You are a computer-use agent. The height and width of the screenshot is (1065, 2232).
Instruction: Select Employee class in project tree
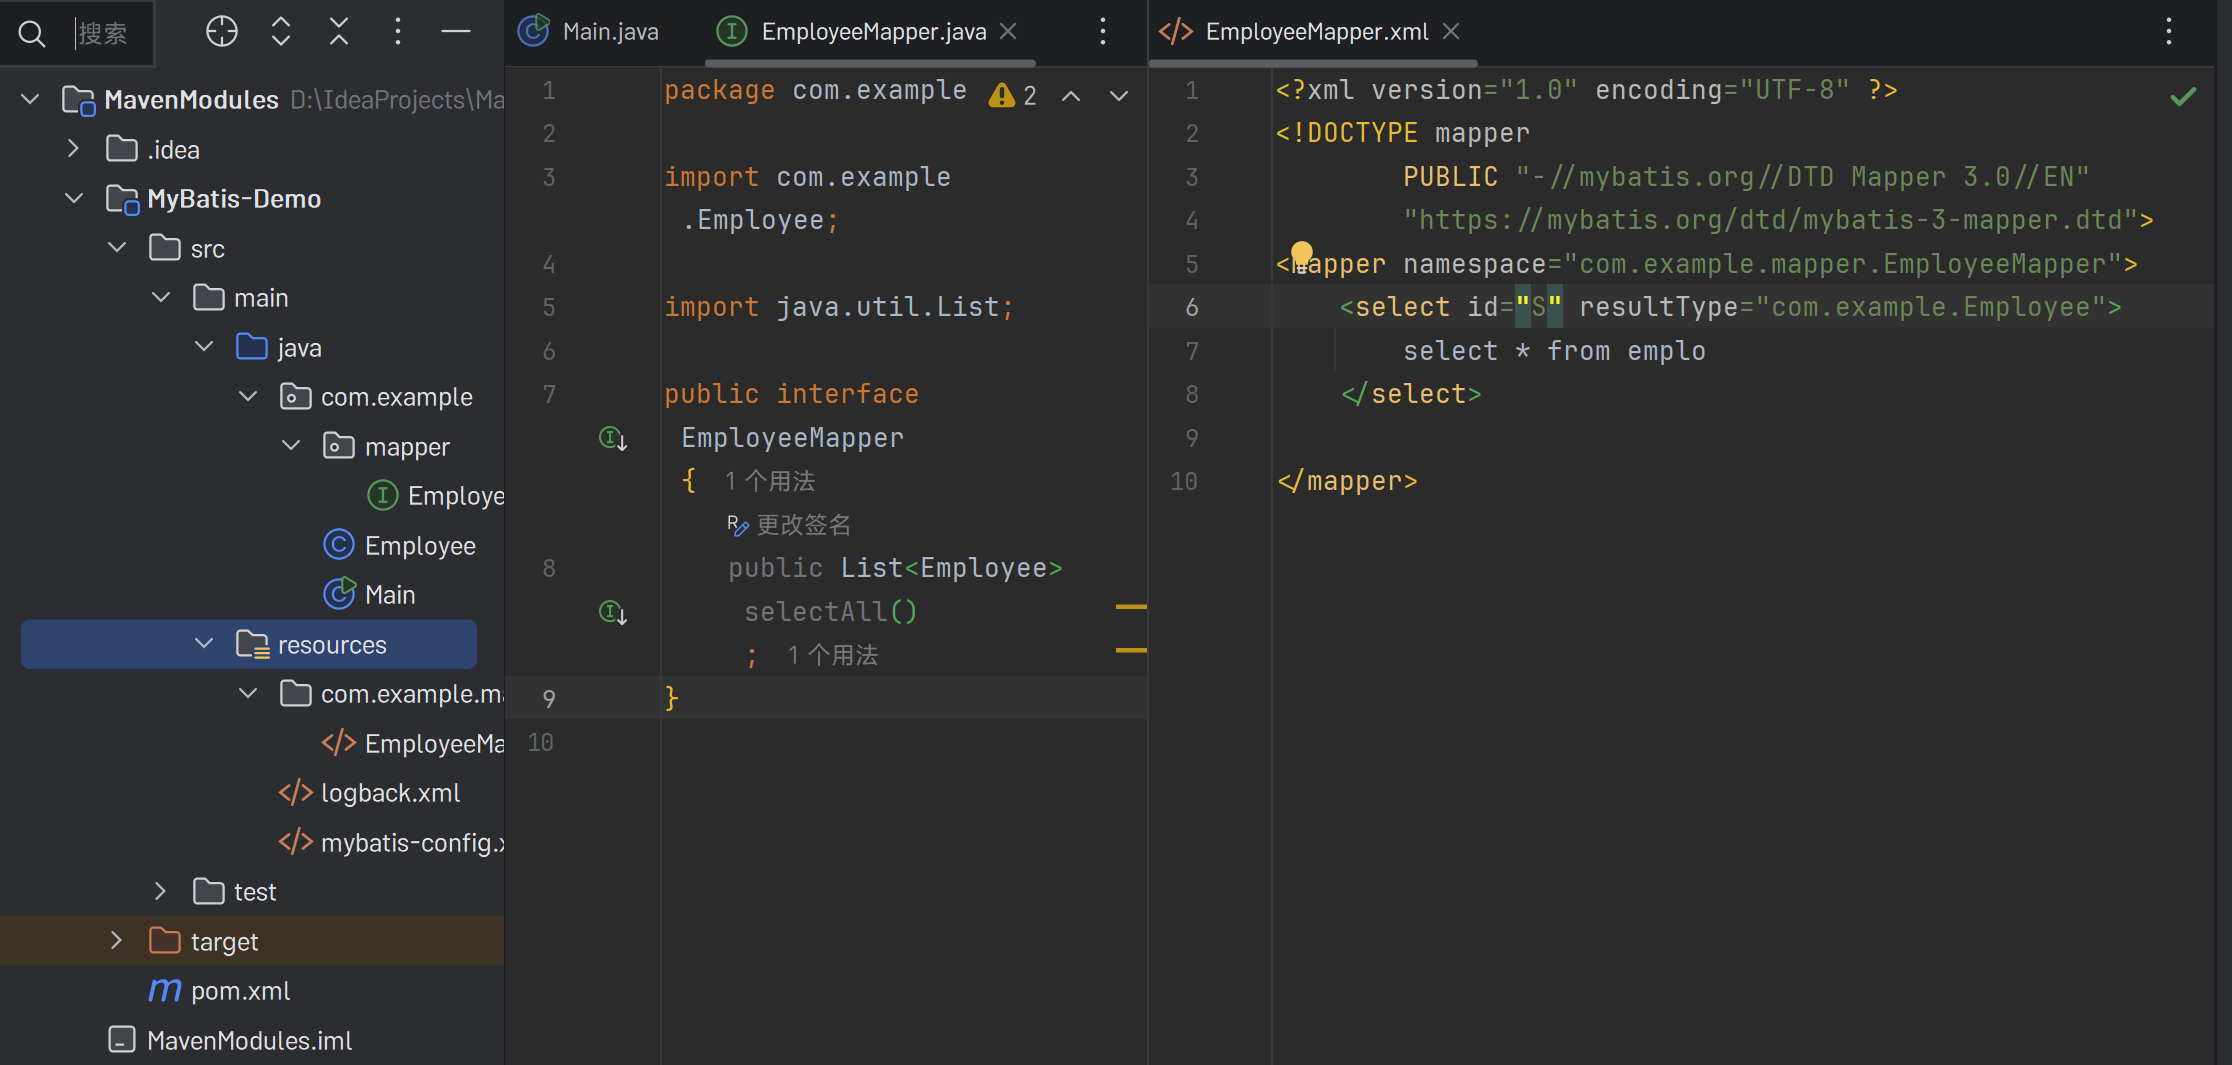(x=400, y=545)
